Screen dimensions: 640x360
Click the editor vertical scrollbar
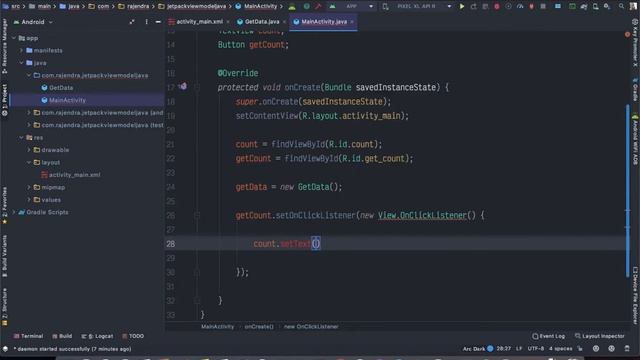pos(627,191)
